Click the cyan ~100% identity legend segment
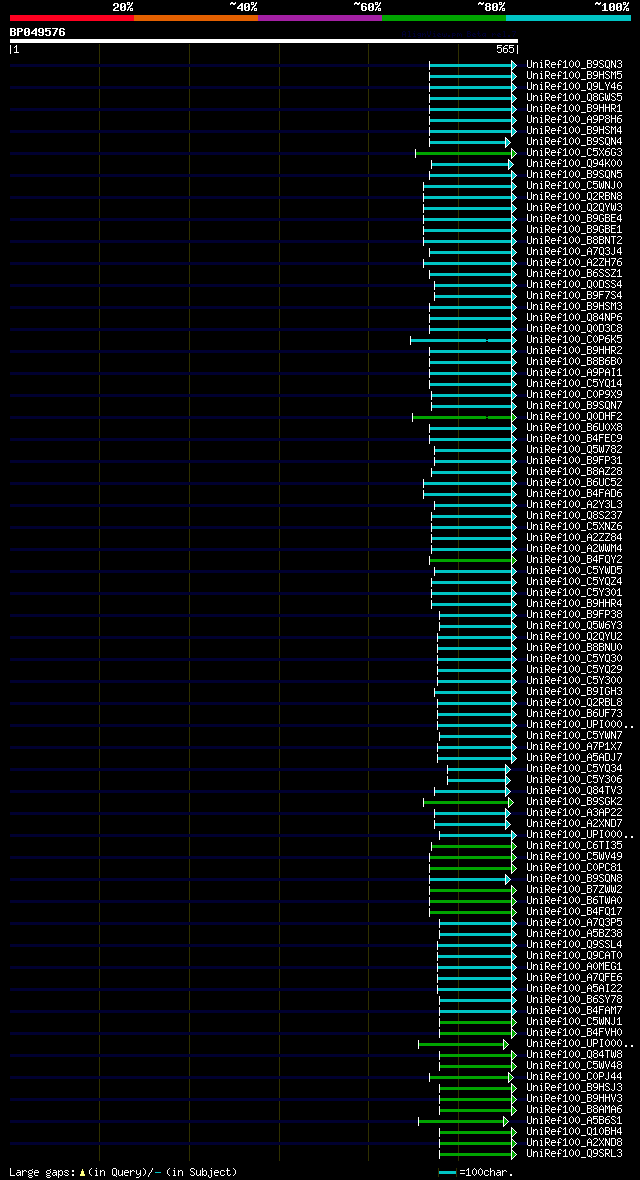Viewport: 640px width, 1180px height. pos(568,17)
